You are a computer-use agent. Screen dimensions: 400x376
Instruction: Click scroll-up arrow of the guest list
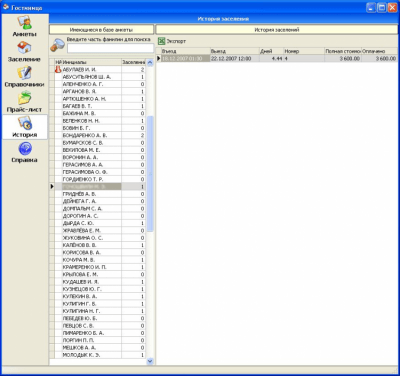tap(150, 62)
